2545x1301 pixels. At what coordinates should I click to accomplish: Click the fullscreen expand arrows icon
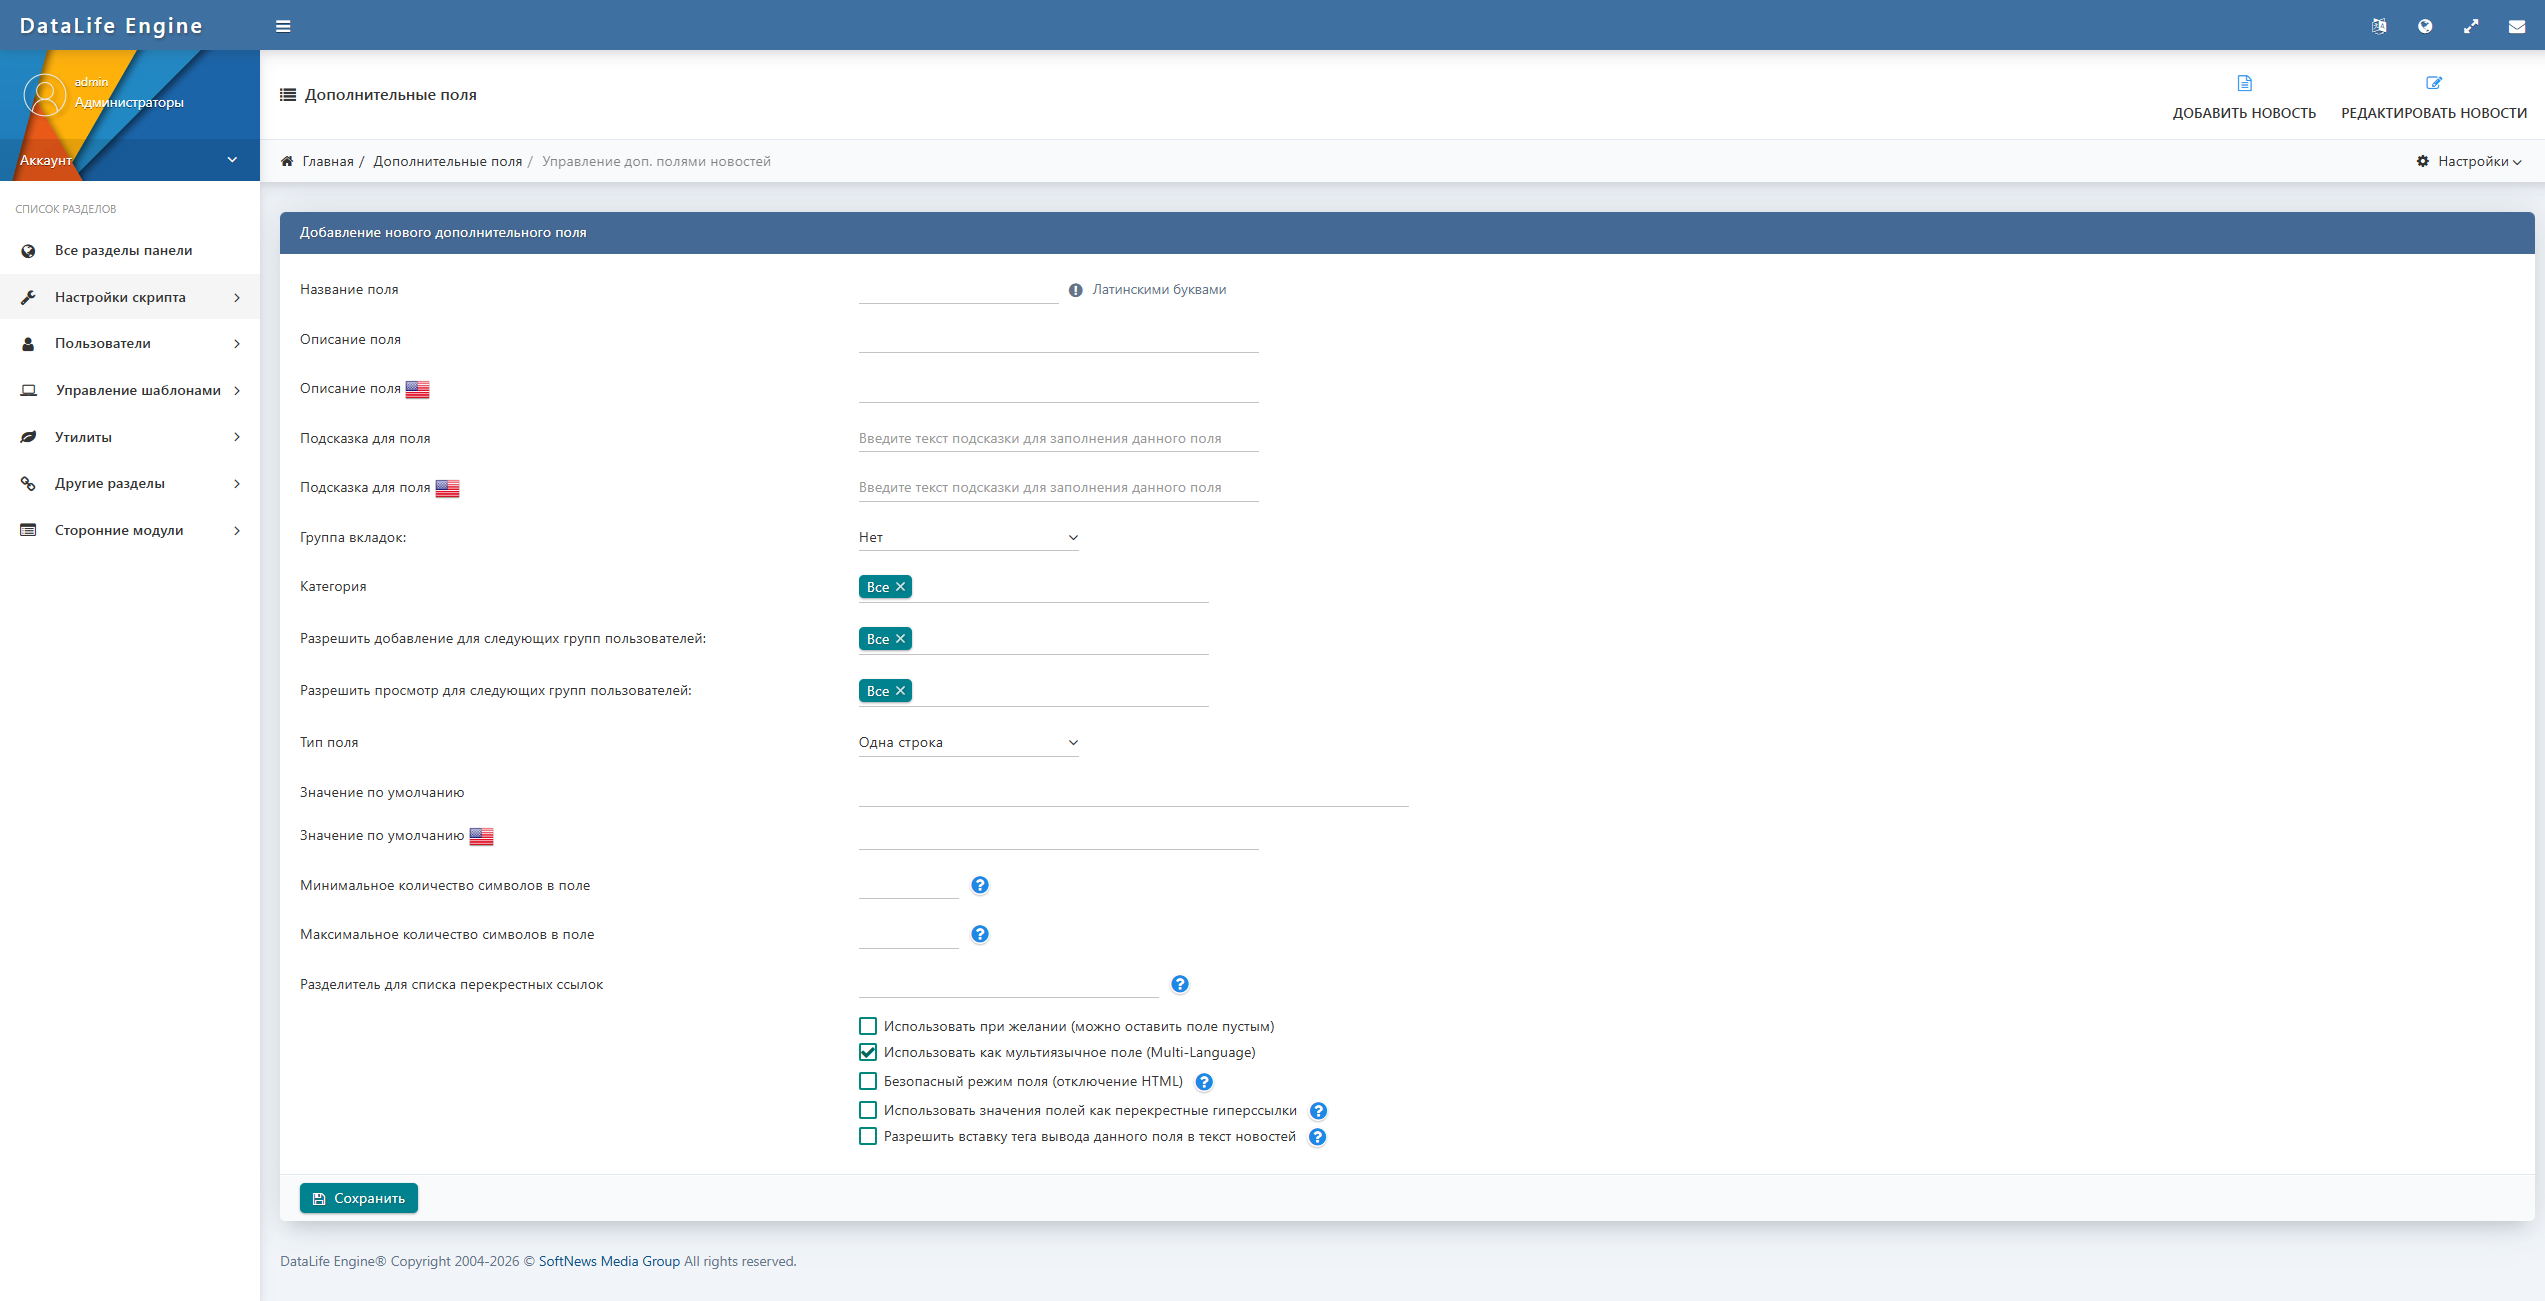tap(2471, 26)
